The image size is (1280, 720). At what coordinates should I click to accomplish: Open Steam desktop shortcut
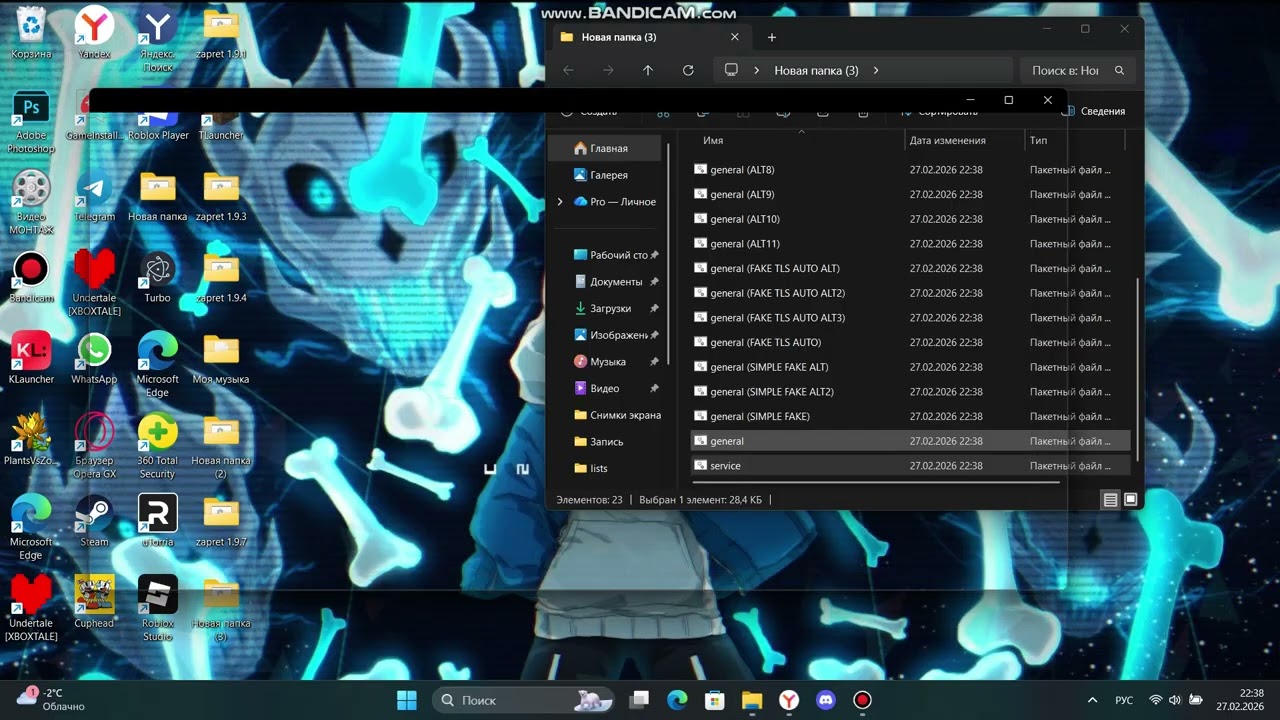coord(94,520)
